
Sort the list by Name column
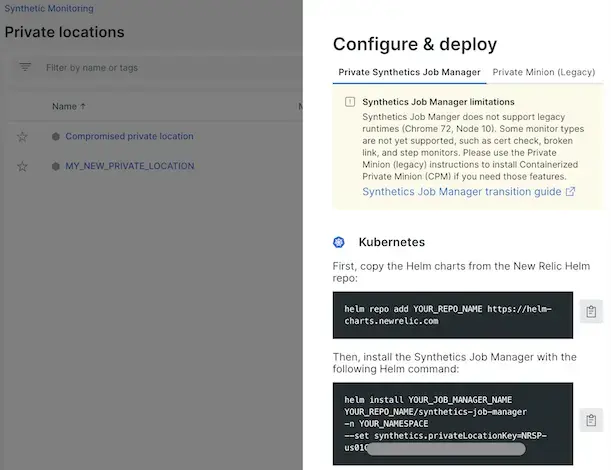[69, 106]
